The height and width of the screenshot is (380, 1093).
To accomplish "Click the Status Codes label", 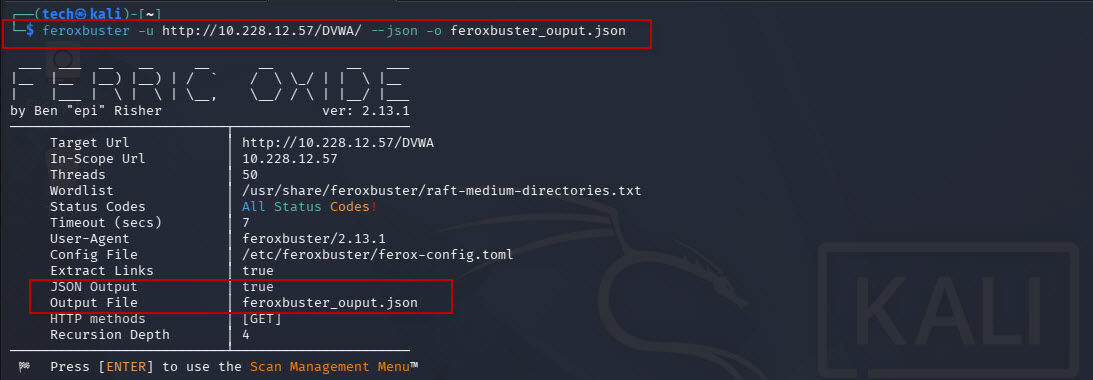I will point(98,207).
